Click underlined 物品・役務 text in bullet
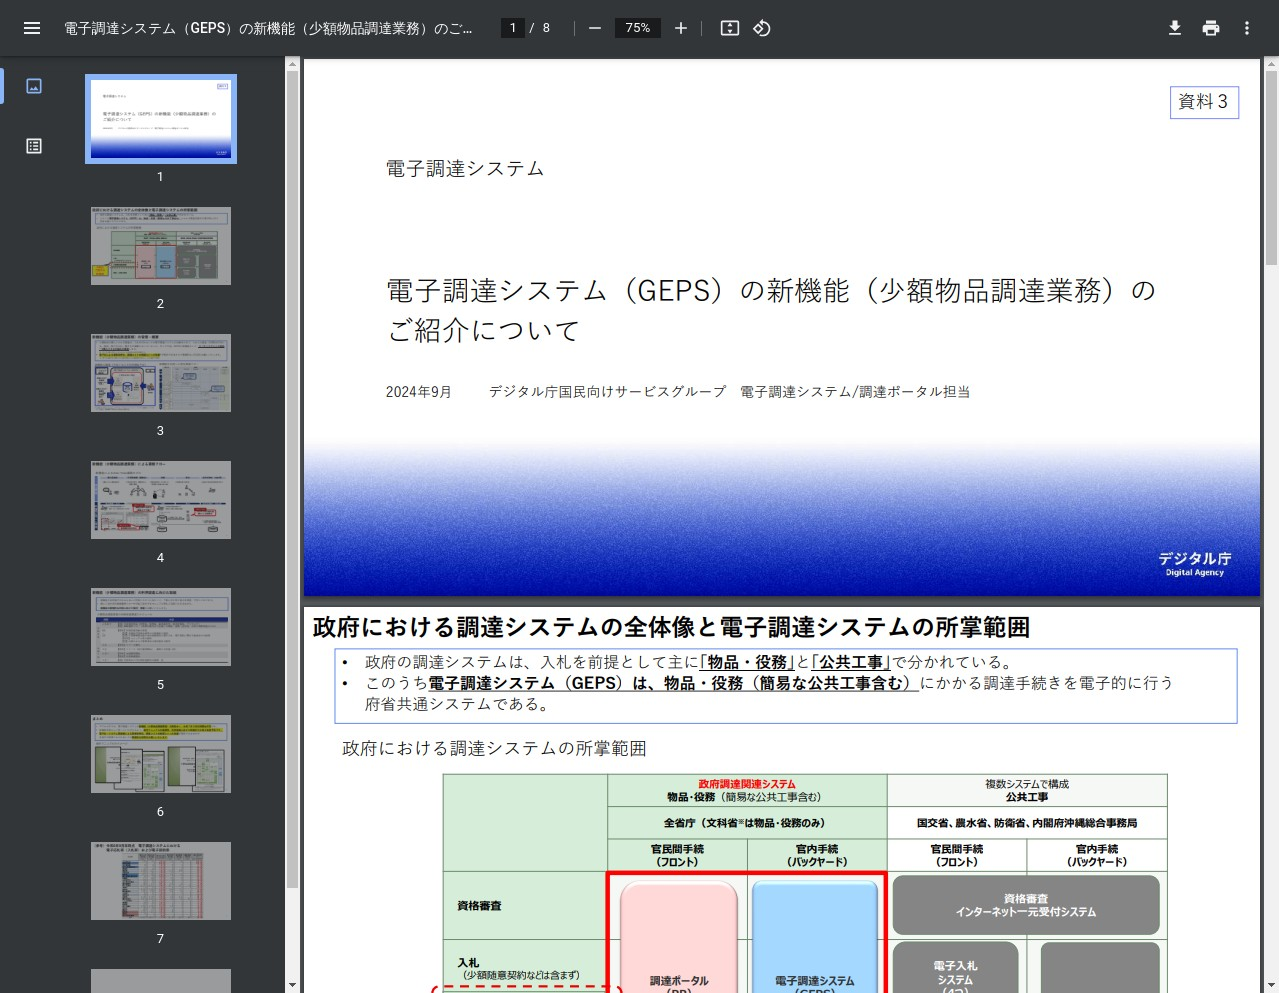The height and width of the screenshot is (993, 1279). pos(747,662)
